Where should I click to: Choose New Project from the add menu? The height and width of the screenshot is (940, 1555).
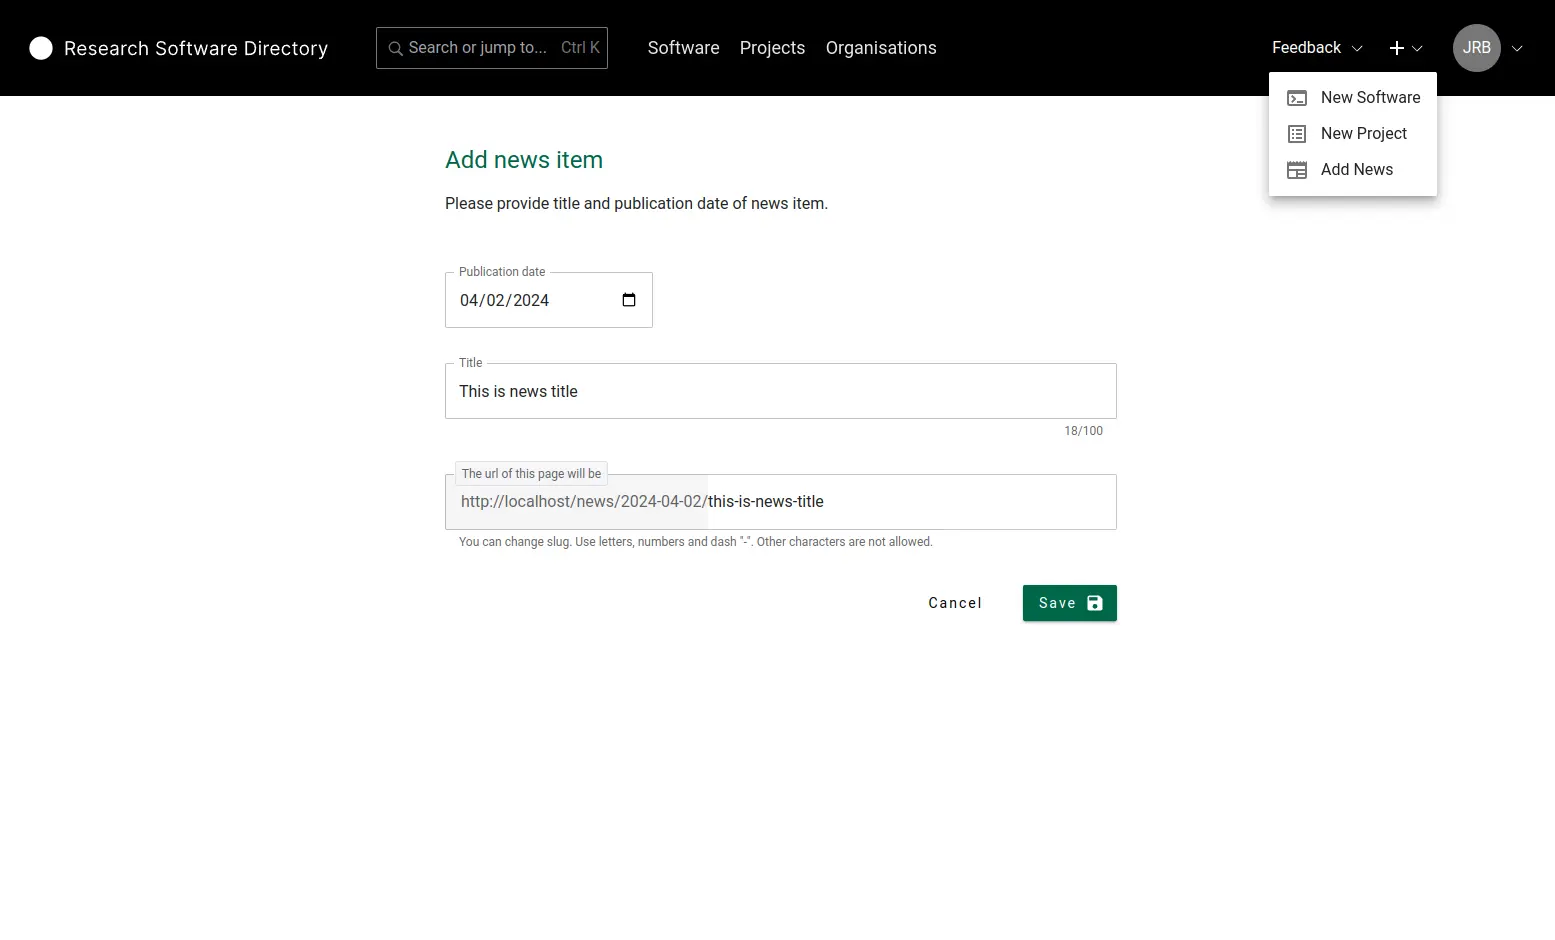pyautogui.click(x=1363, y=134)
